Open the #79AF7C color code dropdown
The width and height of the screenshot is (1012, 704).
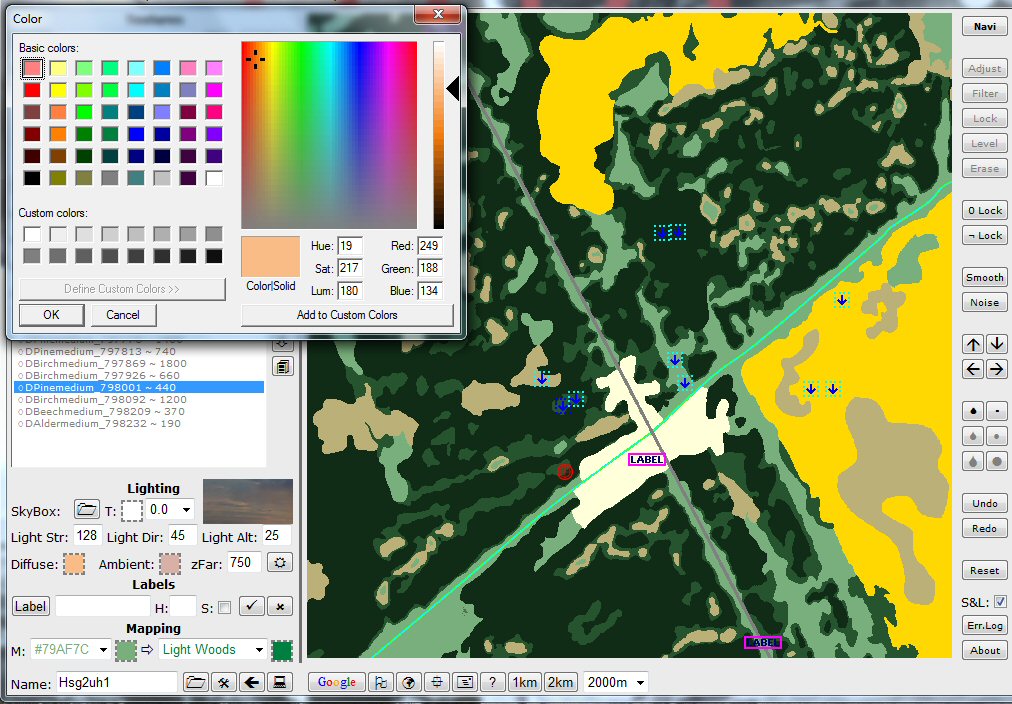point(103,650)
